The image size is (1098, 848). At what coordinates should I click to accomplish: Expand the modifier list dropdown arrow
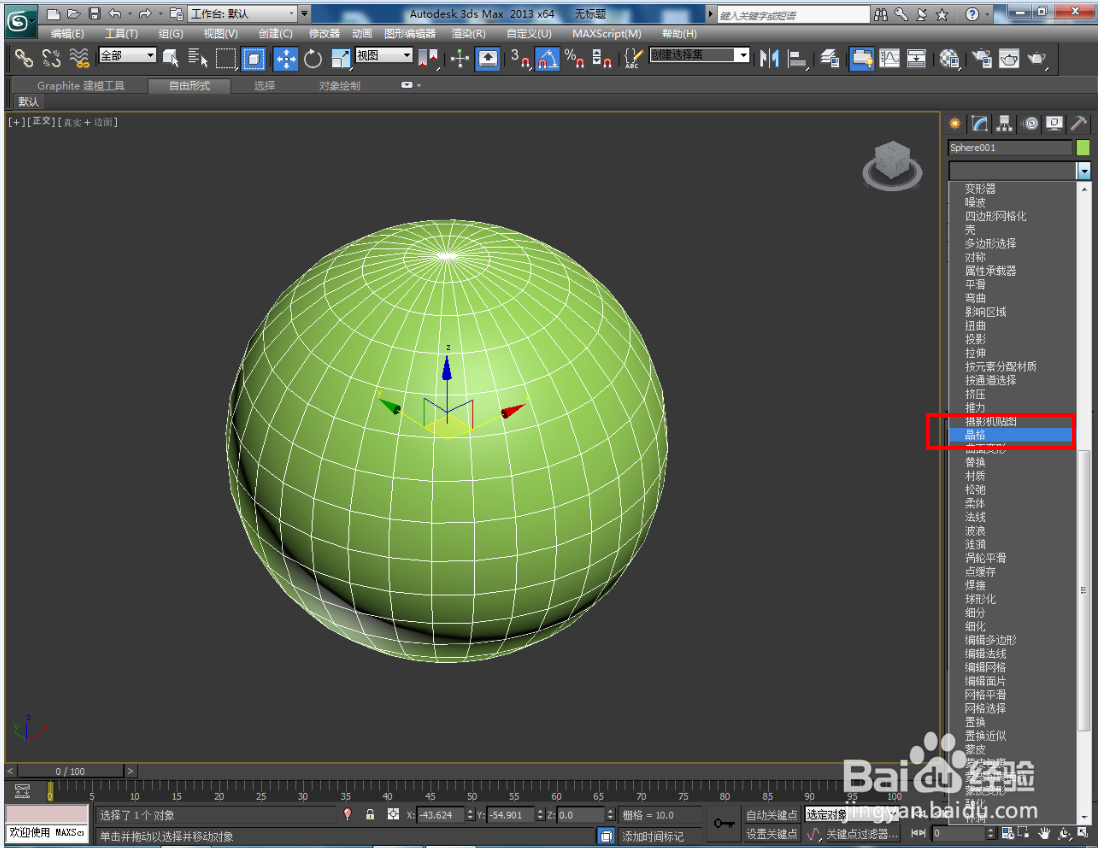[1083, 170]
